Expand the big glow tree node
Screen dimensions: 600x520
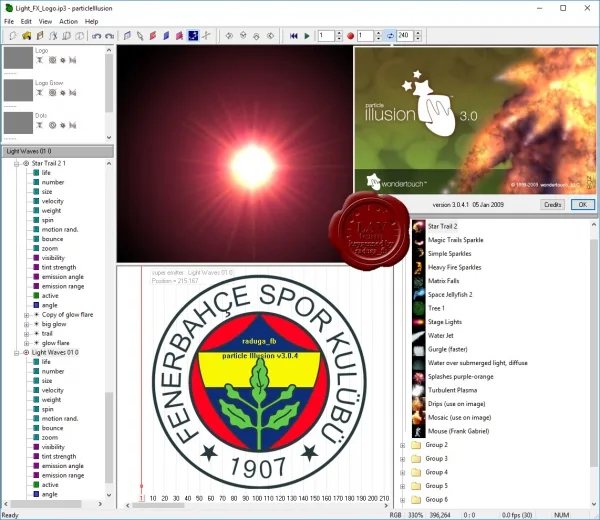coord(26,324)
